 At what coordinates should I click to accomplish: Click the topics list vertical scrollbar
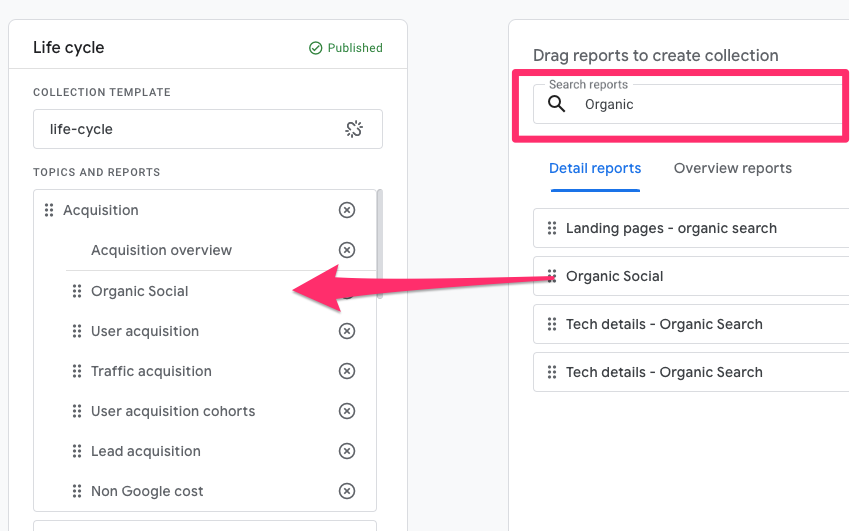click(x=380, y=230)
